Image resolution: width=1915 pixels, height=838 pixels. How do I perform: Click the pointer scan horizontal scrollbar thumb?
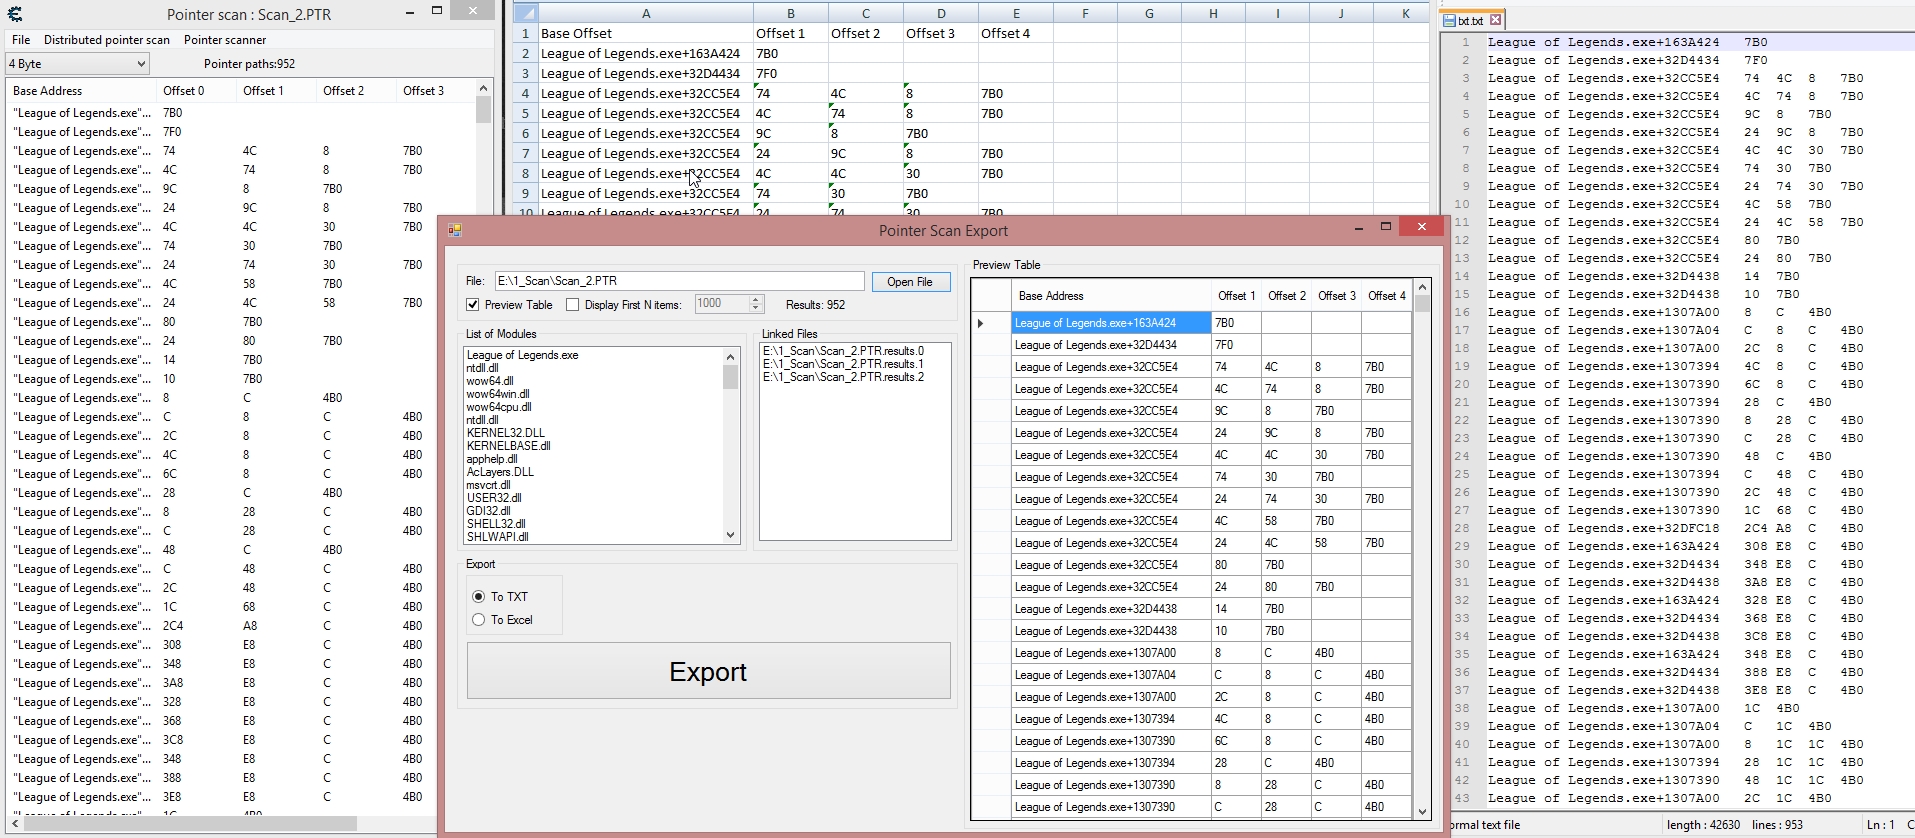tap(190, 824)
